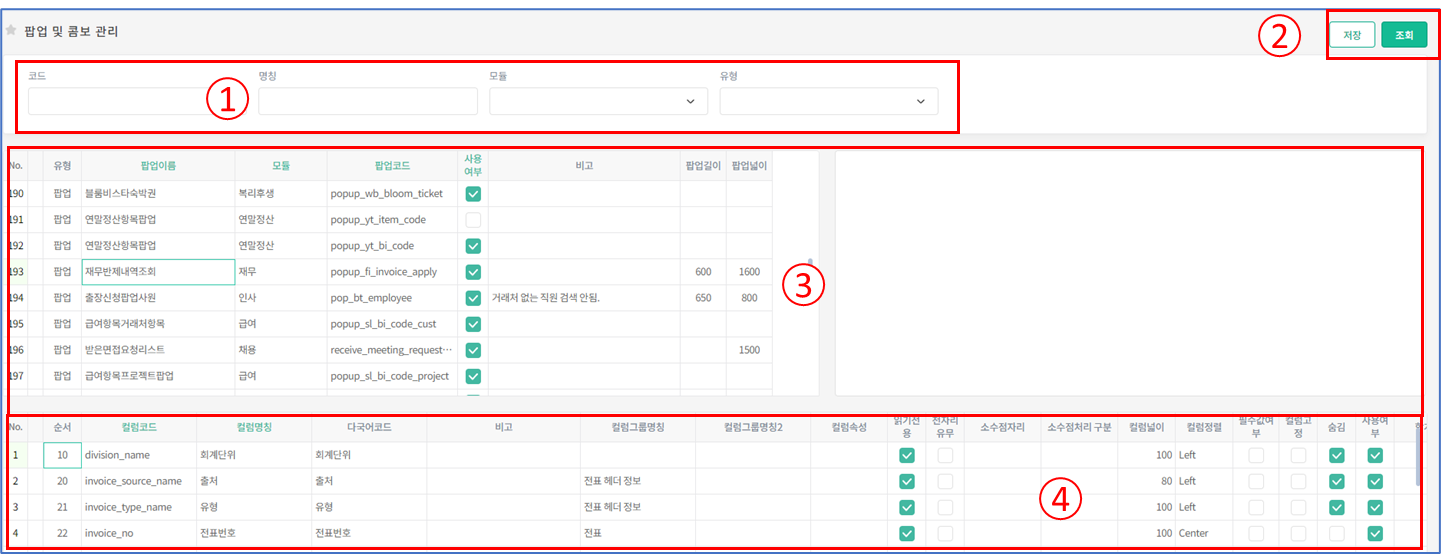Click the 비고 note for the pop_bt_employee row
Screen dimensions: 1441x554
click(584, 298)
